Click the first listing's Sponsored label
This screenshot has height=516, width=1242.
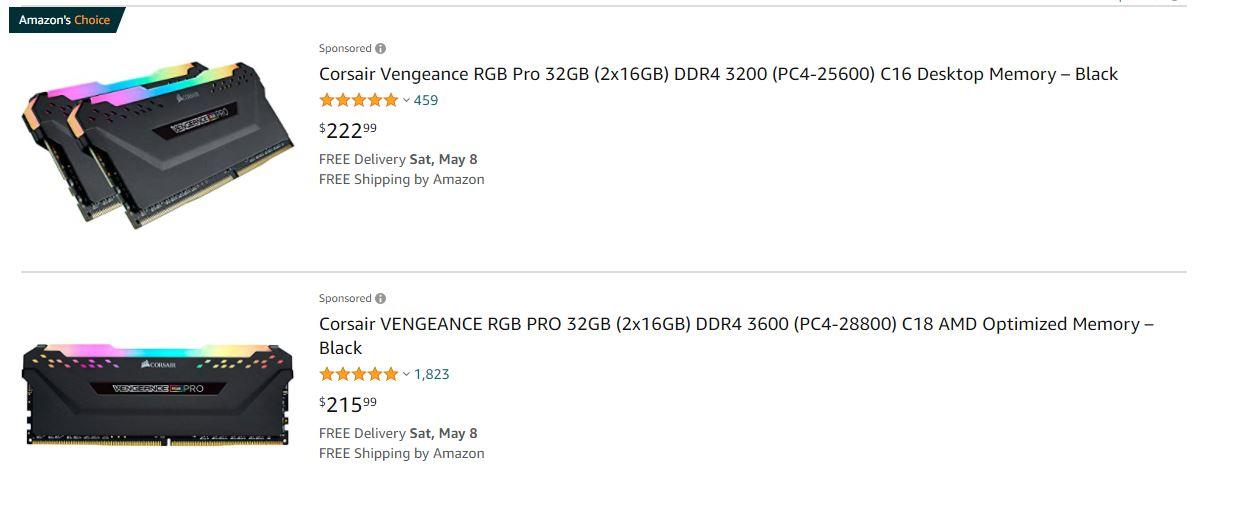[x=345, y=49]
